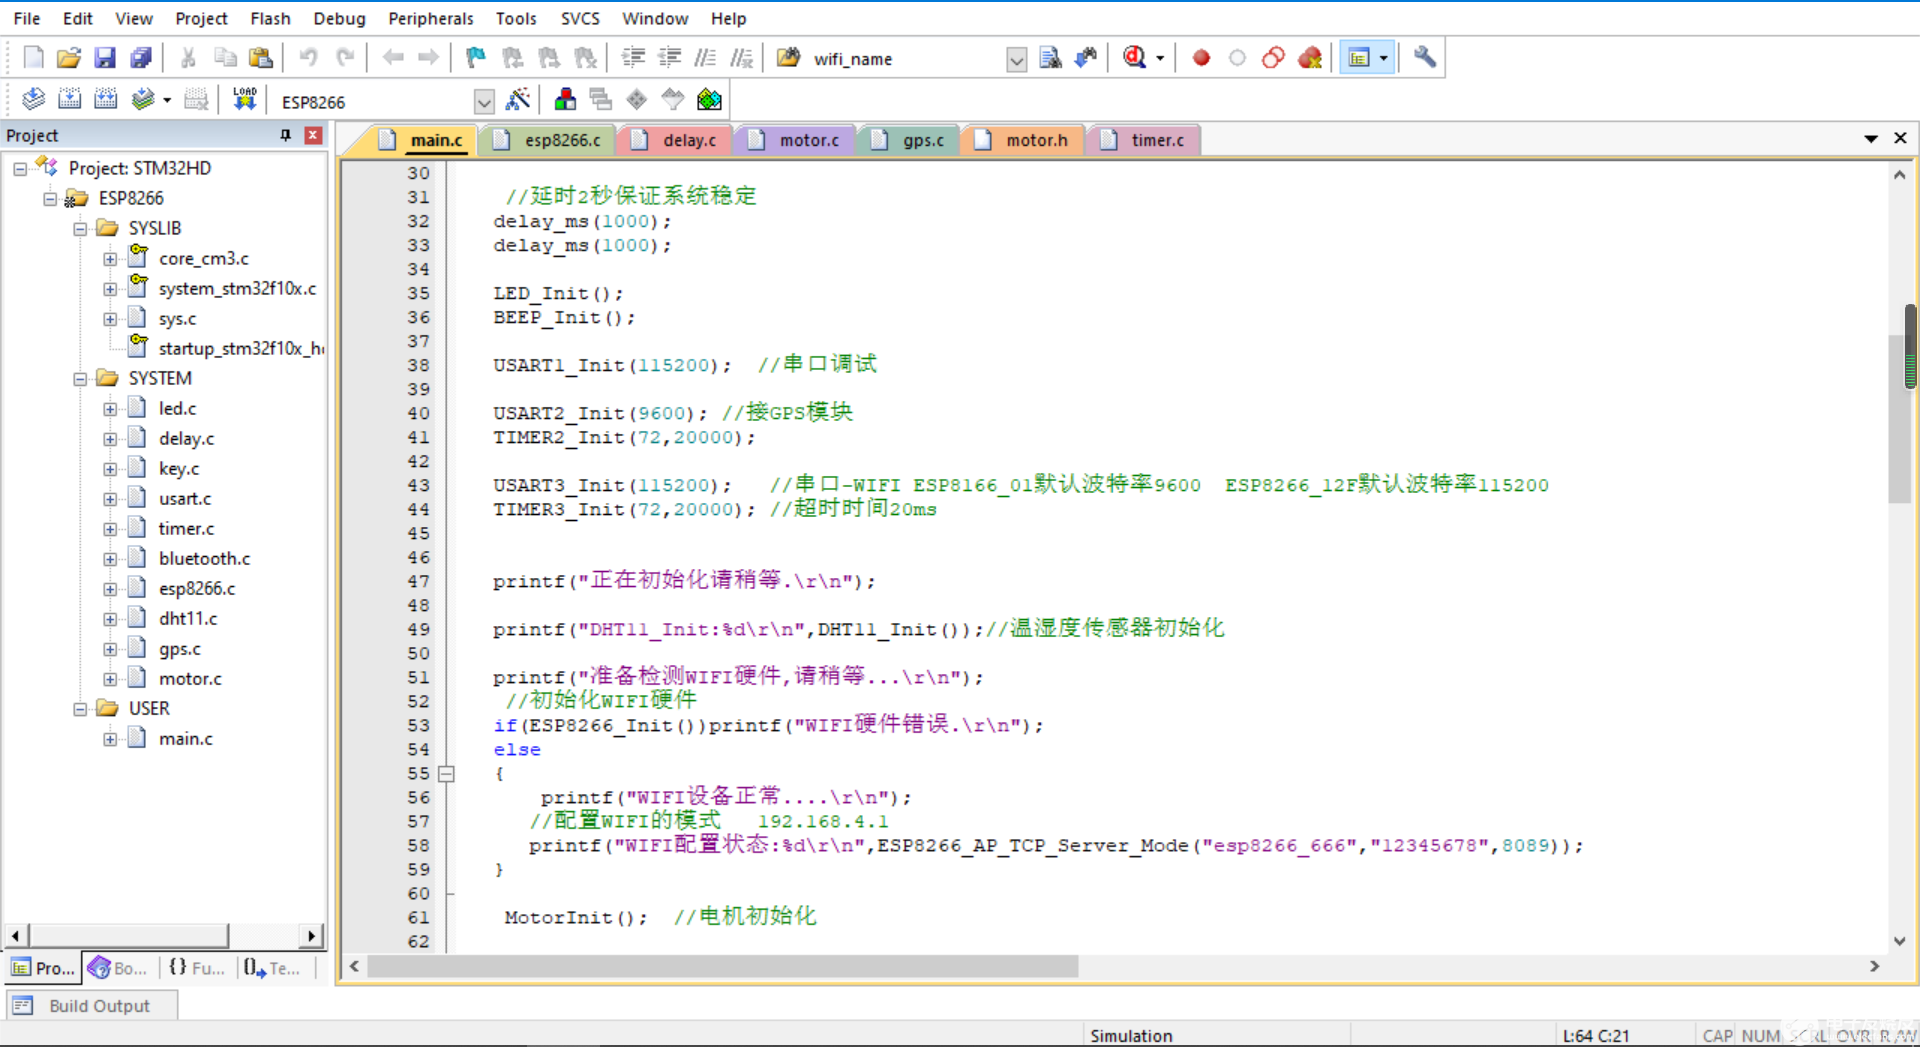Open the Build Output panel
Image resolution: width=1920 pixels, height=1047 pixels.
click(98, 1006)
